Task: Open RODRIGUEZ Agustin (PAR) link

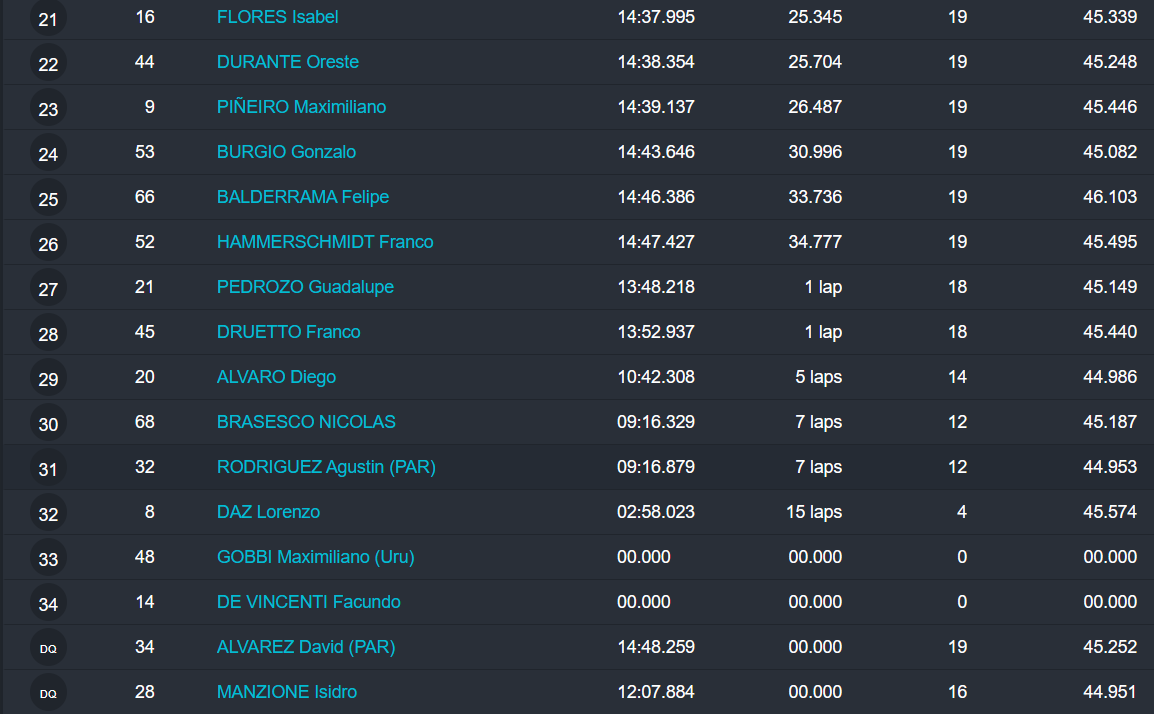Action: point(326,467)
